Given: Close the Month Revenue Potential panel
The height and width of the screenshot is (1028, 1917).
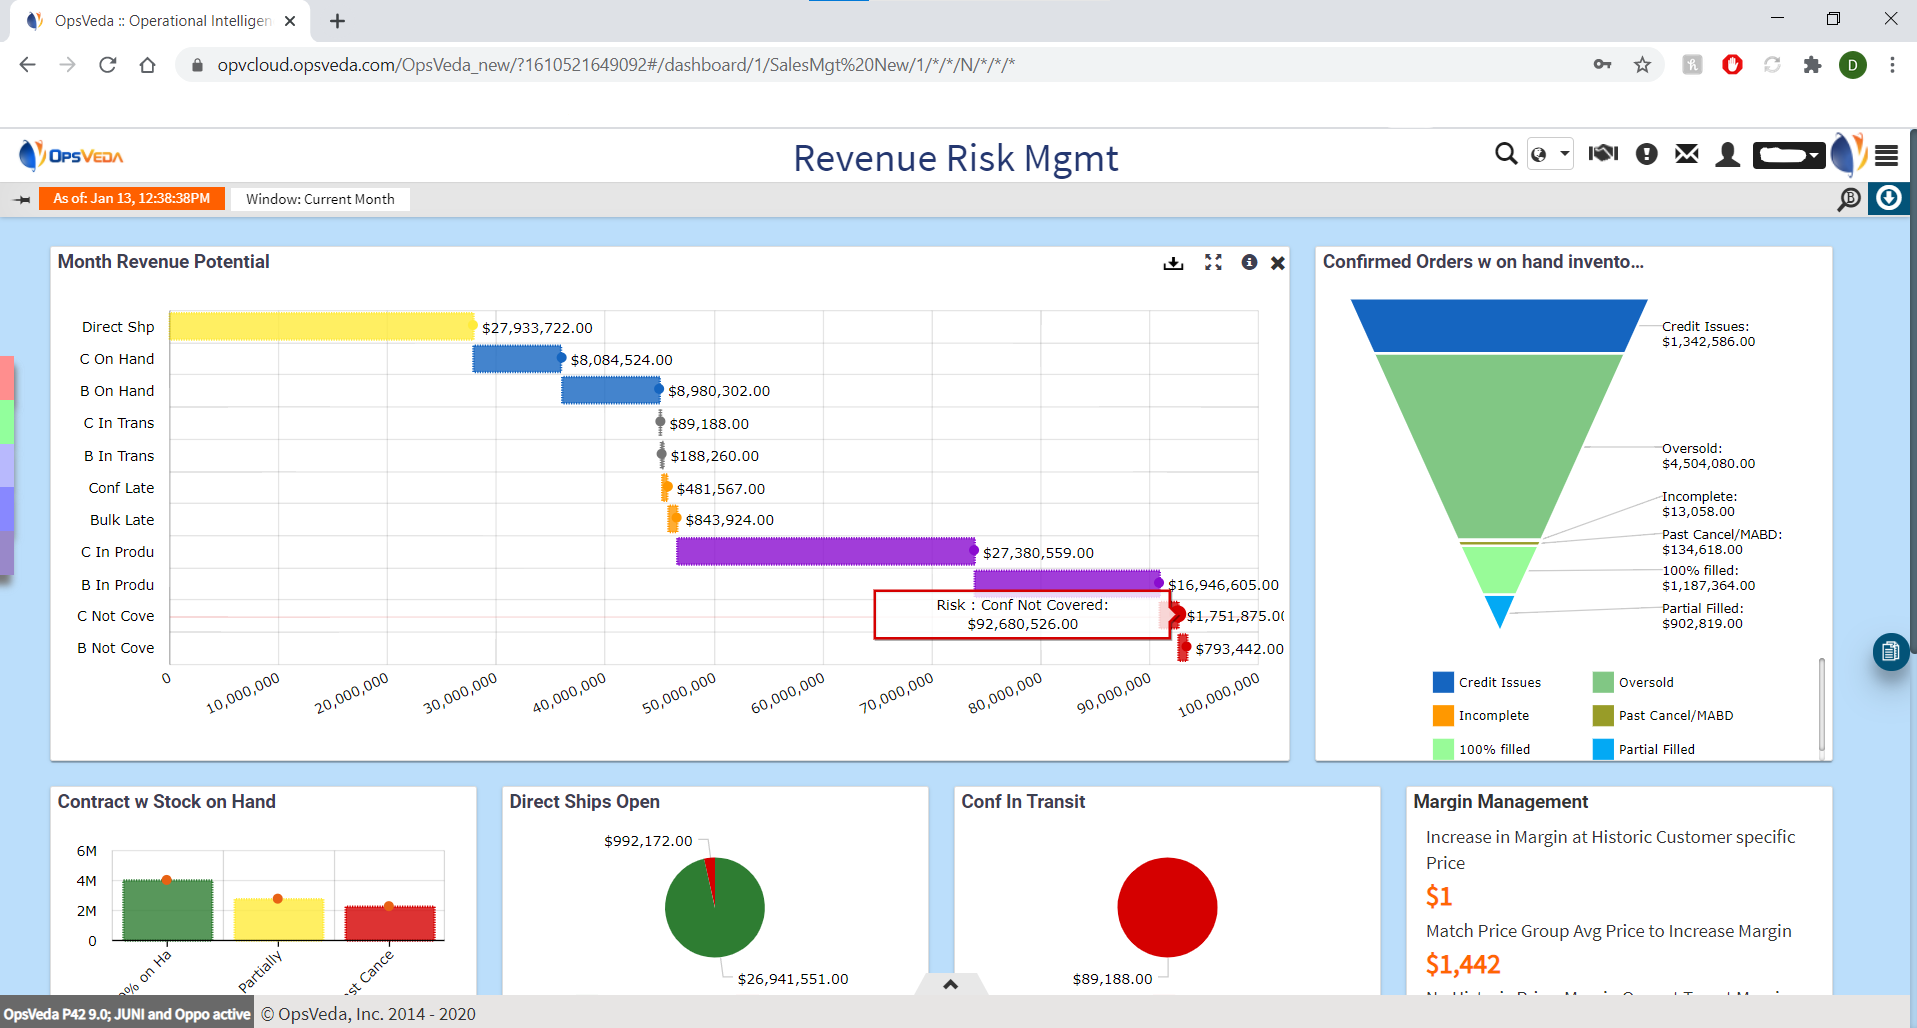Looking at the screenshot, I should (x=1278, y=263).
